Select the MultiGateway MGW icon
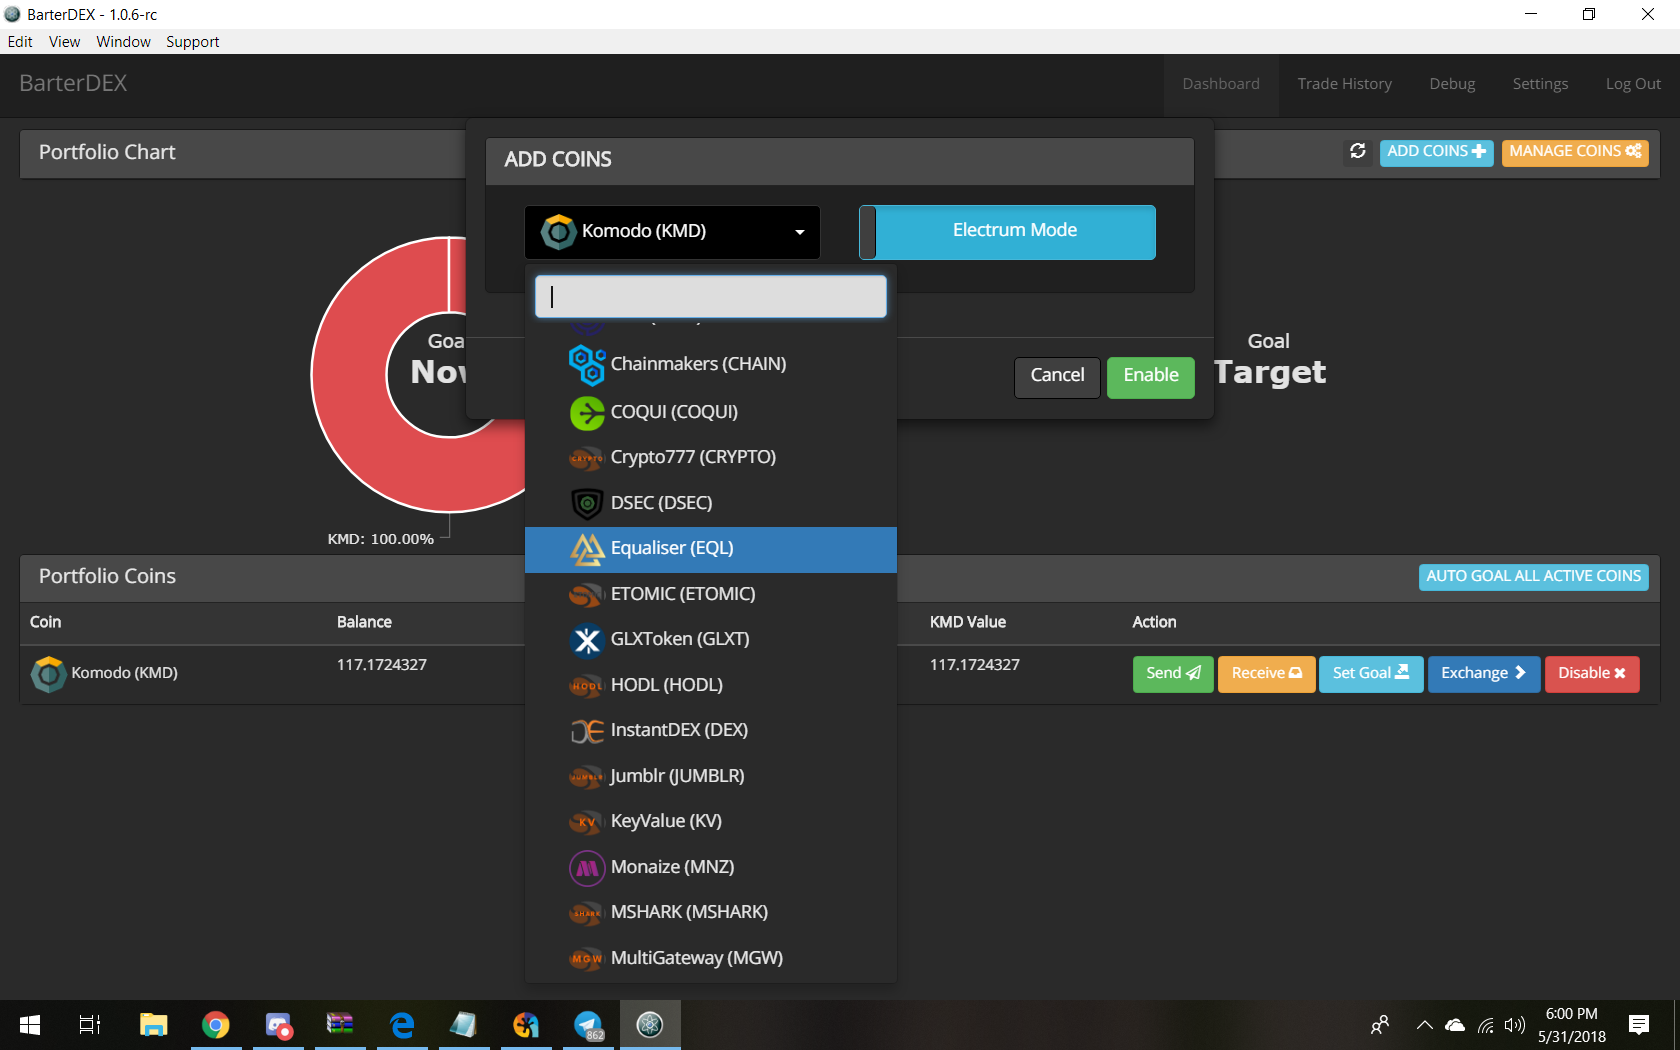Viewport: 1680px width, 1050px height. (587, 959)
